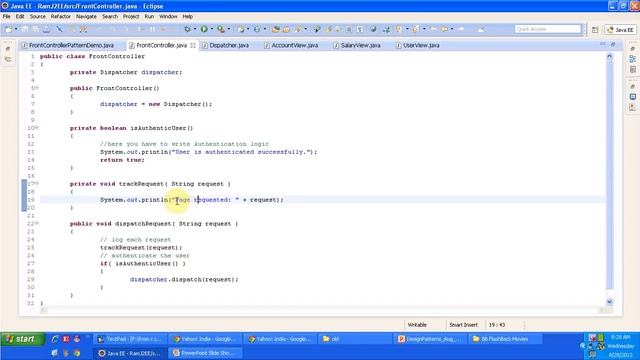This screenshot has height=360, width=640.
Task: Open the Window menu
Action: pyautogui.click(x=168, y=17)
